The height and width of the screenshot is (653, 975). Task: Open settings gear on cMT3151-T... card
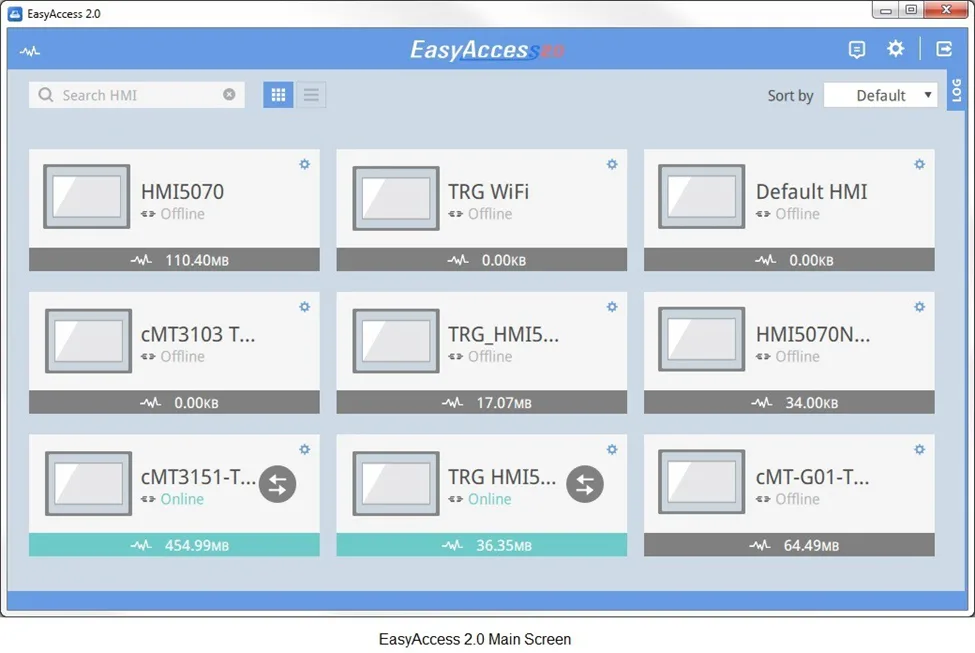305,449
